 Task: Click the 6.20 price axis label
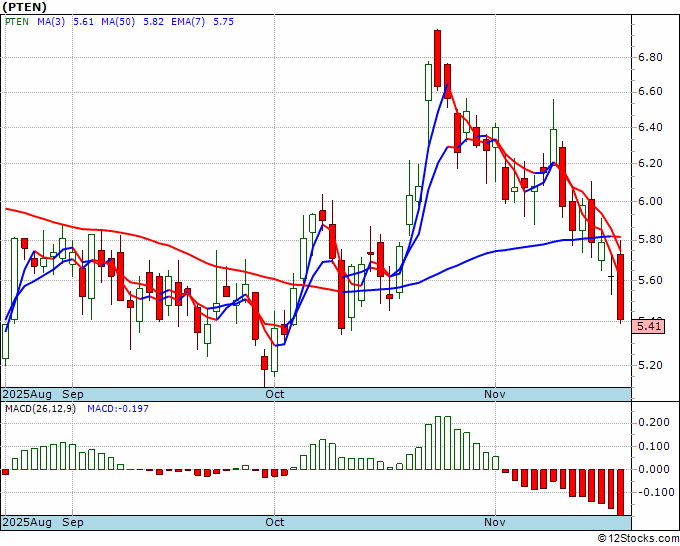coord(650,163)
